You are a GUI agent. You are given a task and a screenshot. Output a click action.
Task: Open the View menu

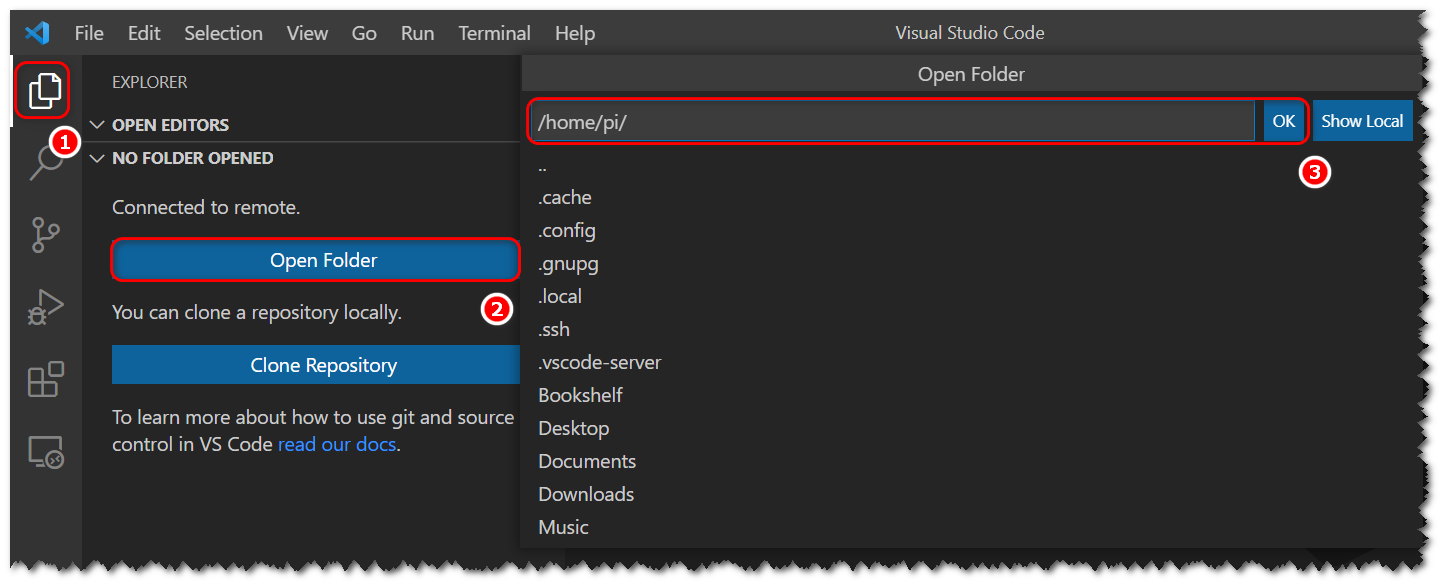[x=307, y=33]
